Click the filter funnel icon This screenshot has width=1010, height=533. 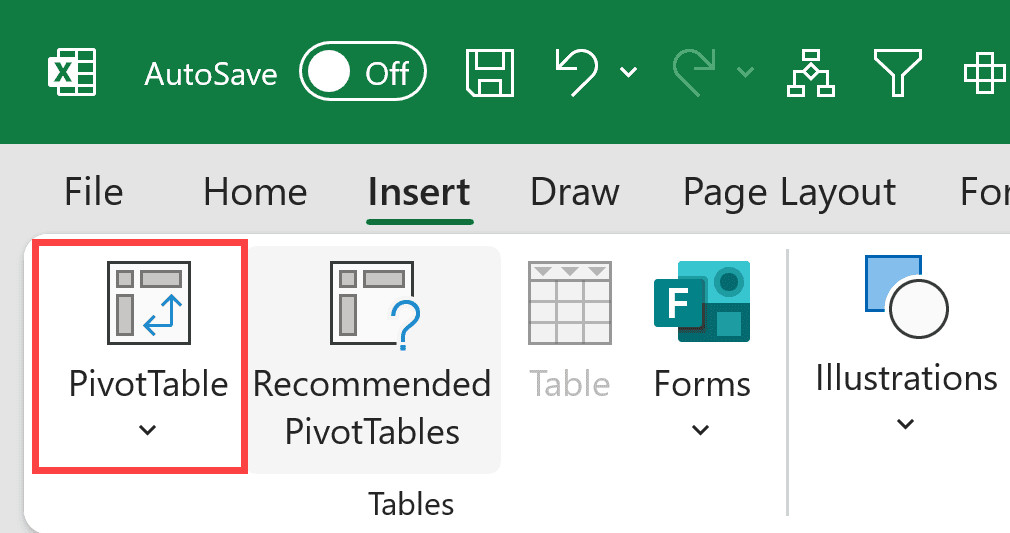897,73
